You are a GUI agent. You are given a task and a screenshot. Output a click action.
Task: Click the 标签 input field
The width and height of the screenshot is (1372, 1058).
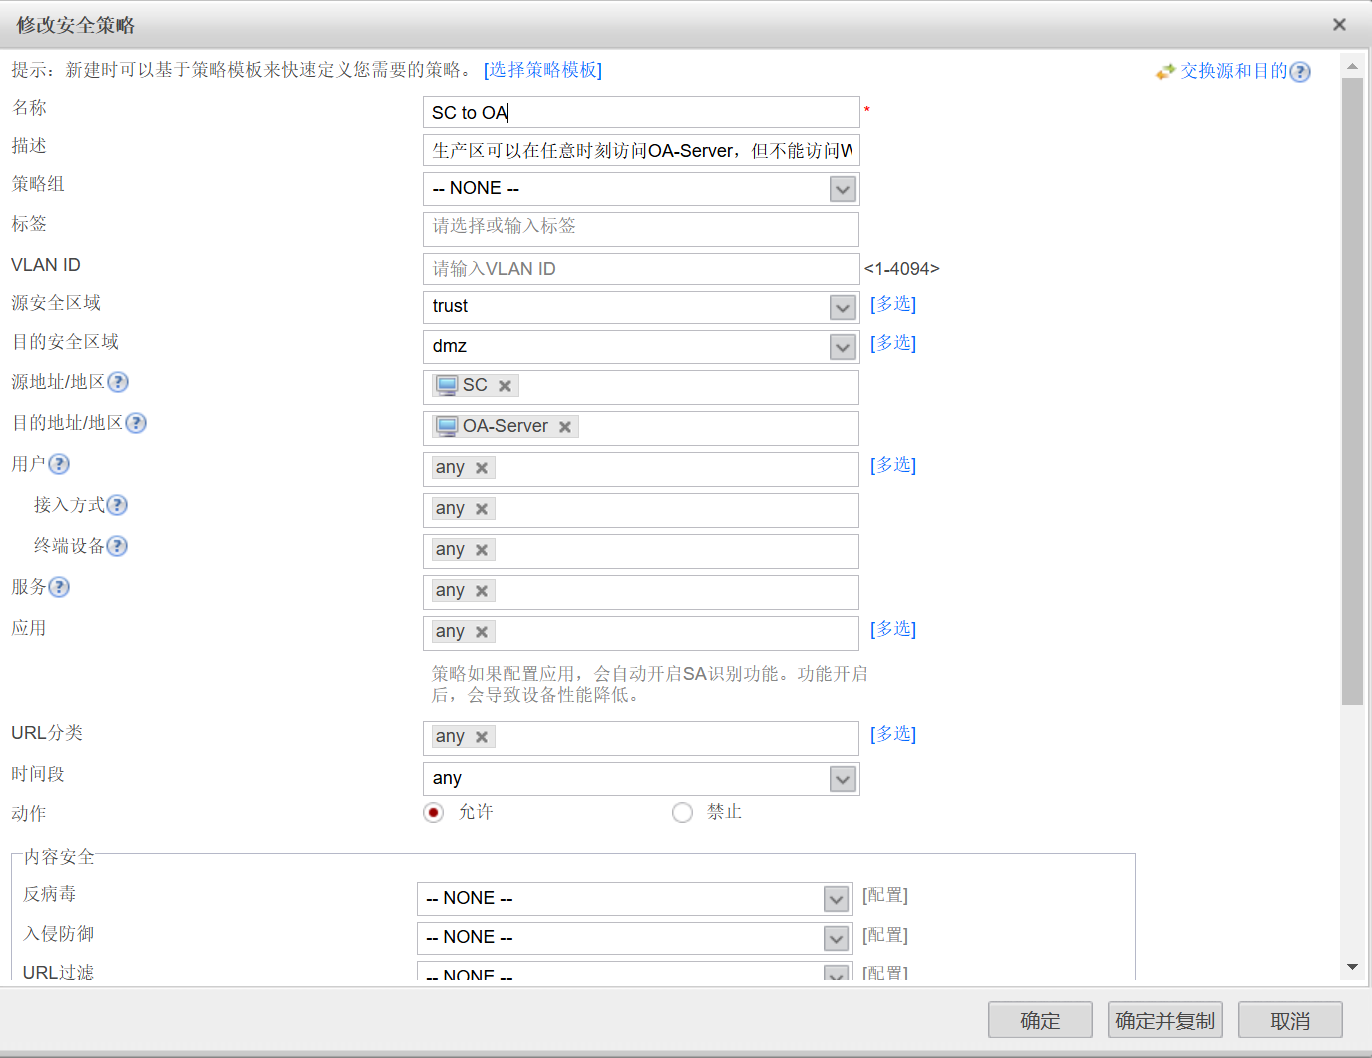pos(641,229)
